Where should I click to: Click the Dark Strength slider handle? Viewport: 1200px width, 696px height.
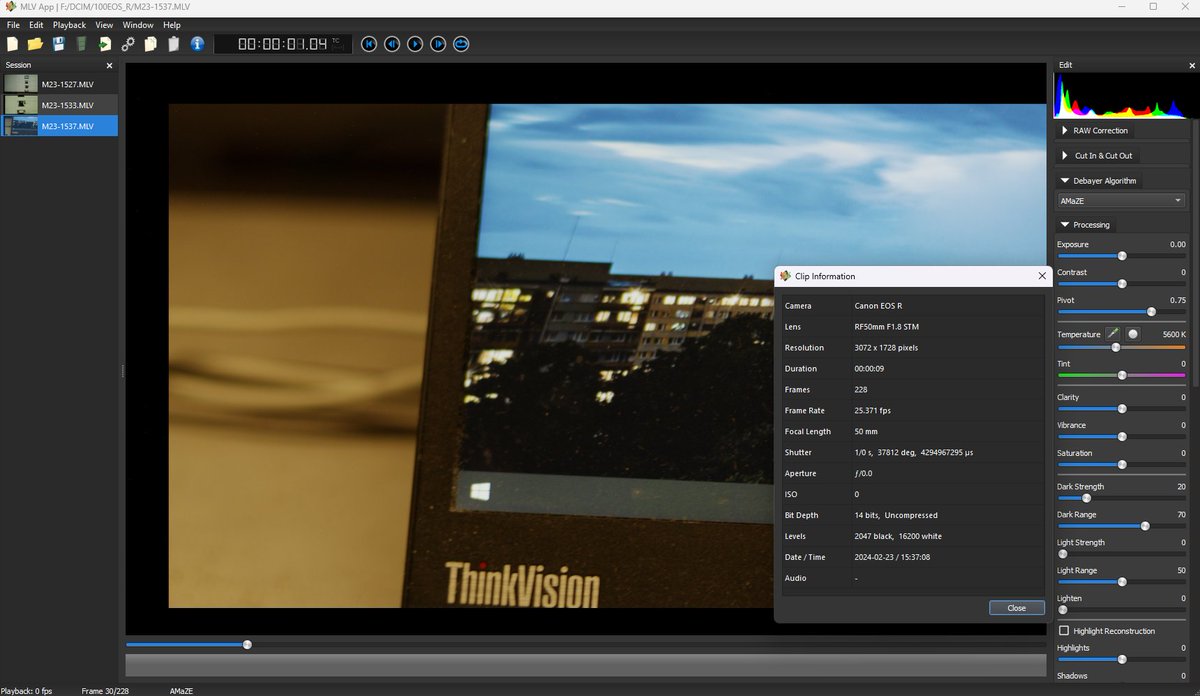(x=1087, y=498)
